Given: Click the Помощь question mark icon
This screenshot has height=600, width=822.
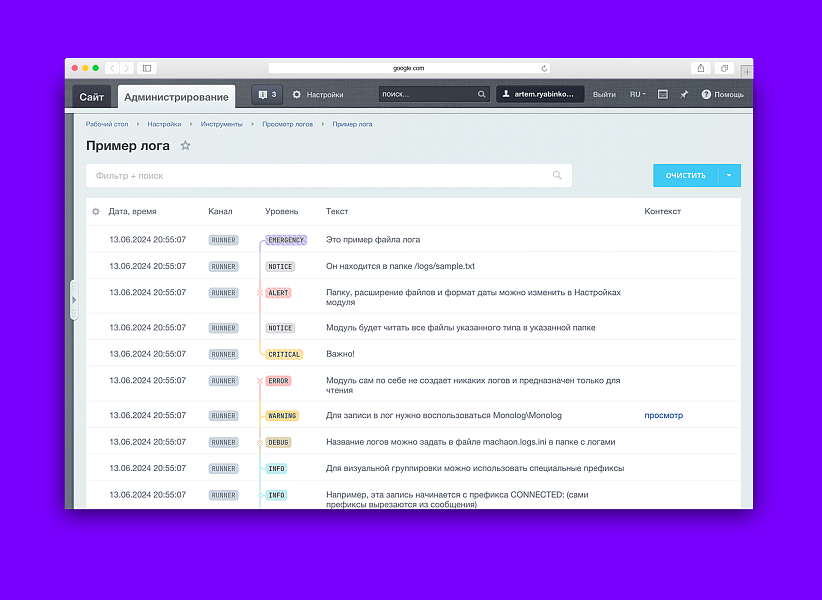Looking at the screenshot, I should pyautogui.click(x=706, y=94).
